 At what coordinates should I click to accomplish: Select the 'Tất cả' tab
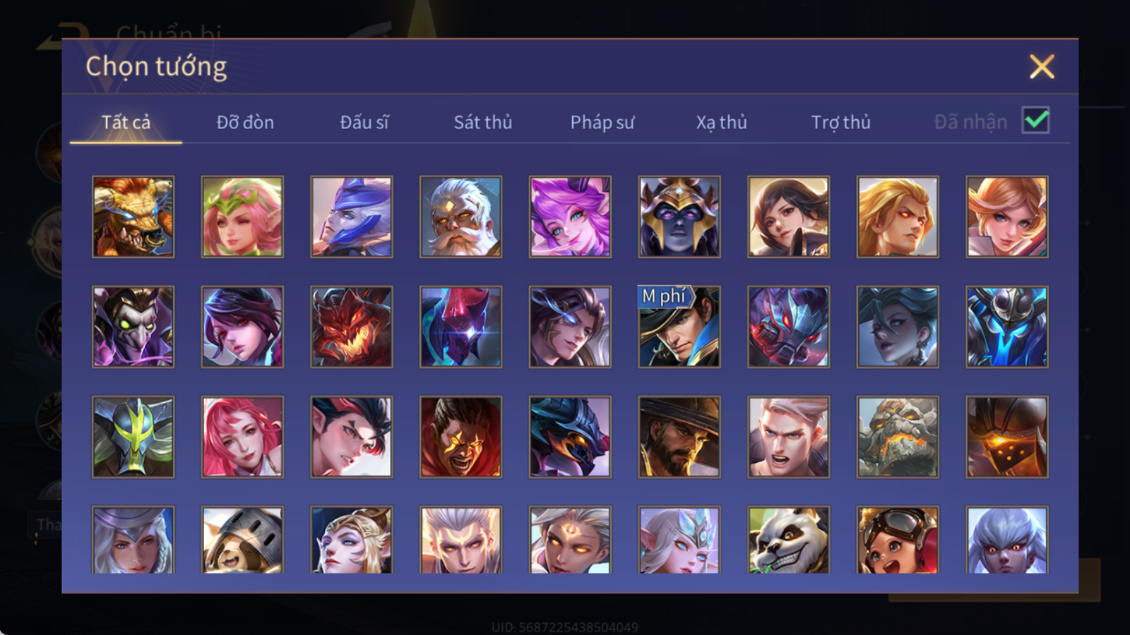coord(126,123)
